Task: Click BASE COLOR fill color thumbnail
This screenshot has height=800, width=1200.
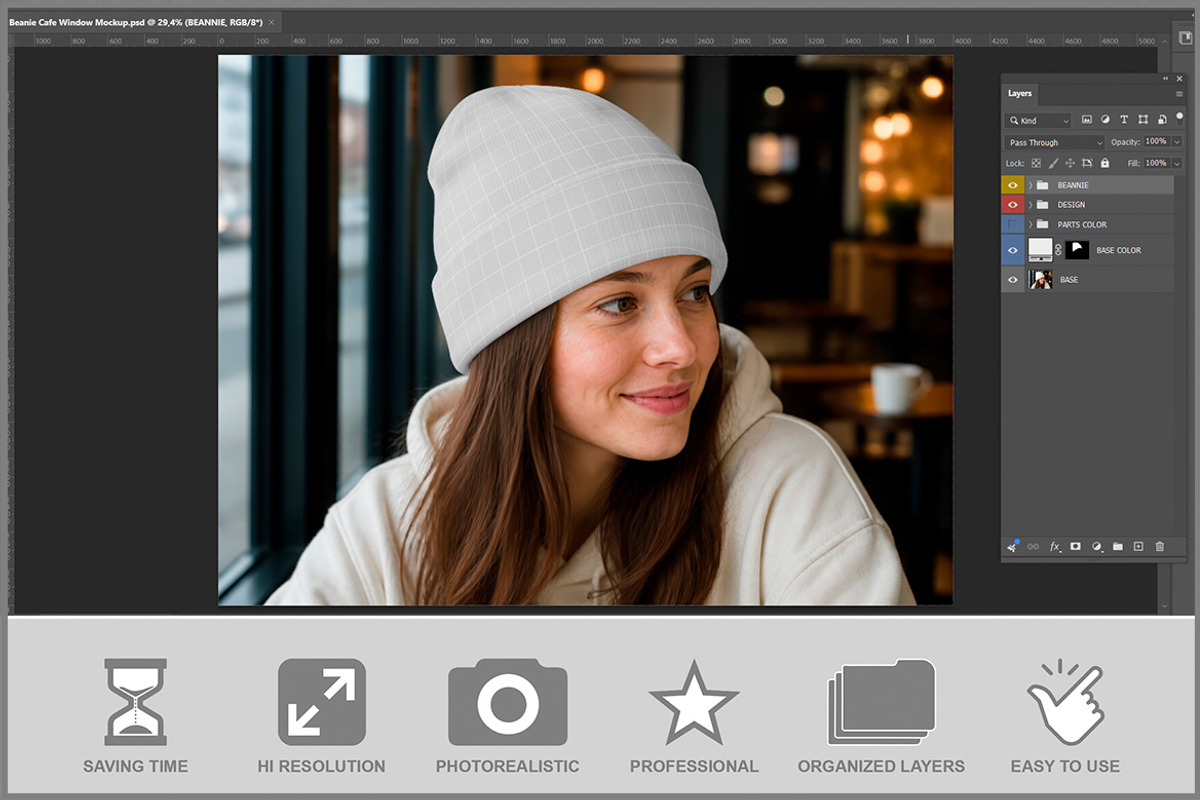Action: coord(1041,250)
